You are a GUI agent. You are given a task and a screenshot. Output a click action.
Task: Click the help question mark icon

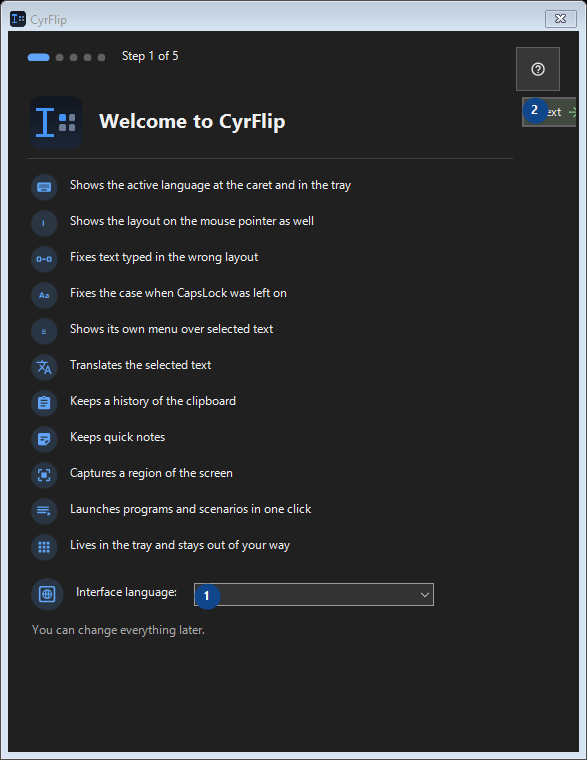click(x=538, y=69)
